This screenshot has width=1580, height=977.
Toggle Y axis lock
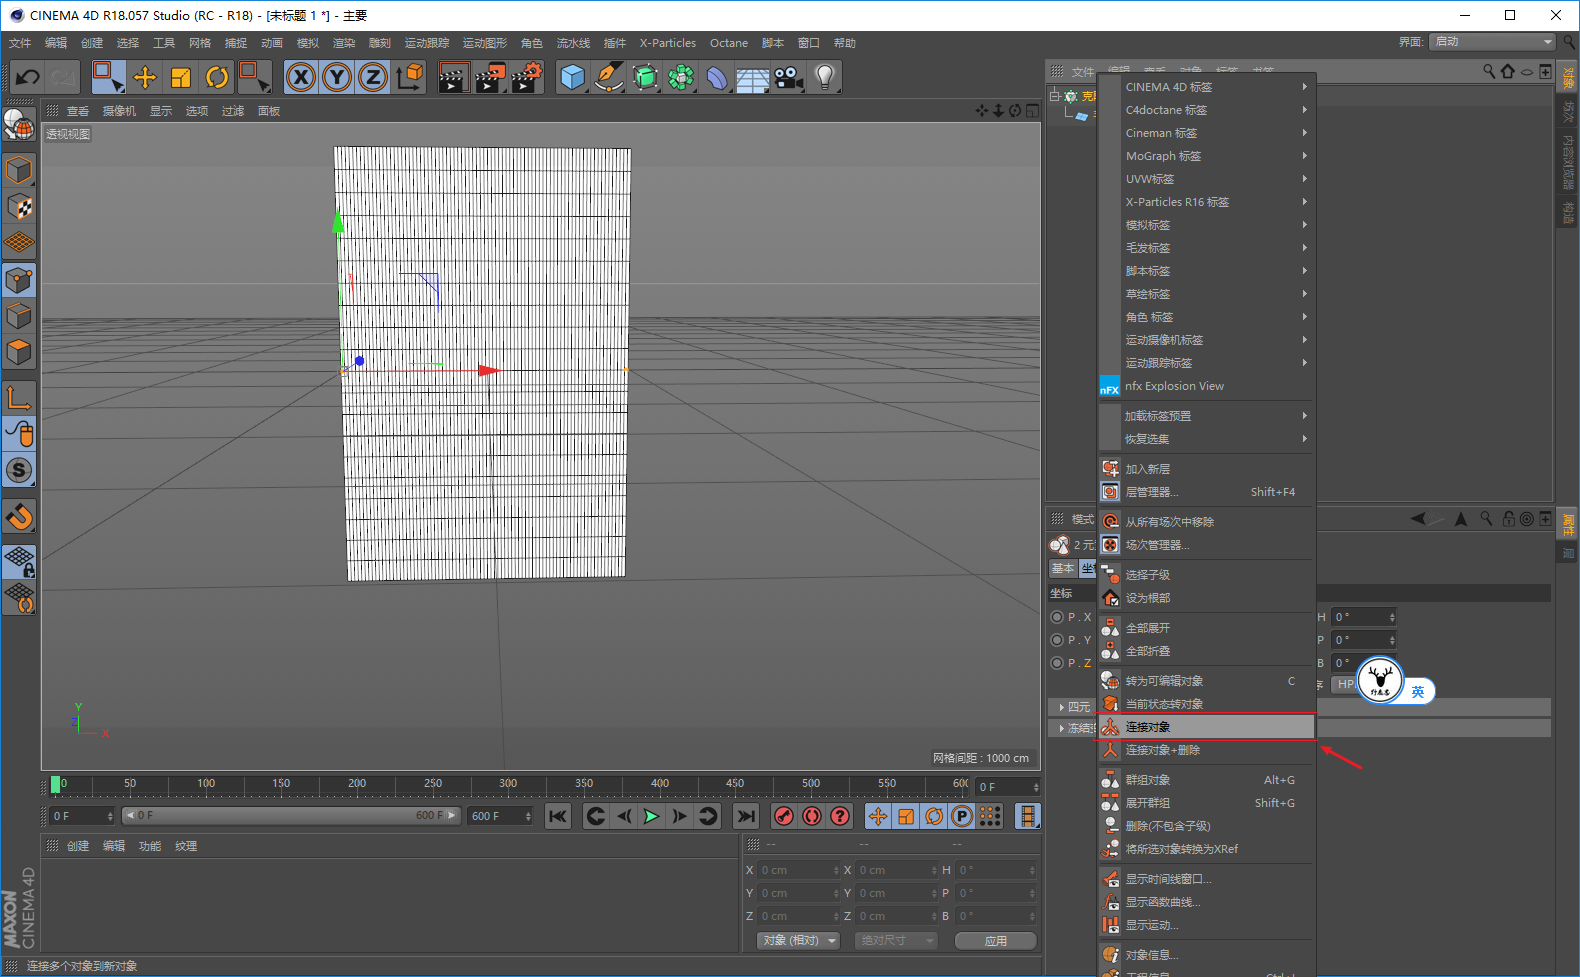click(337, 77)
